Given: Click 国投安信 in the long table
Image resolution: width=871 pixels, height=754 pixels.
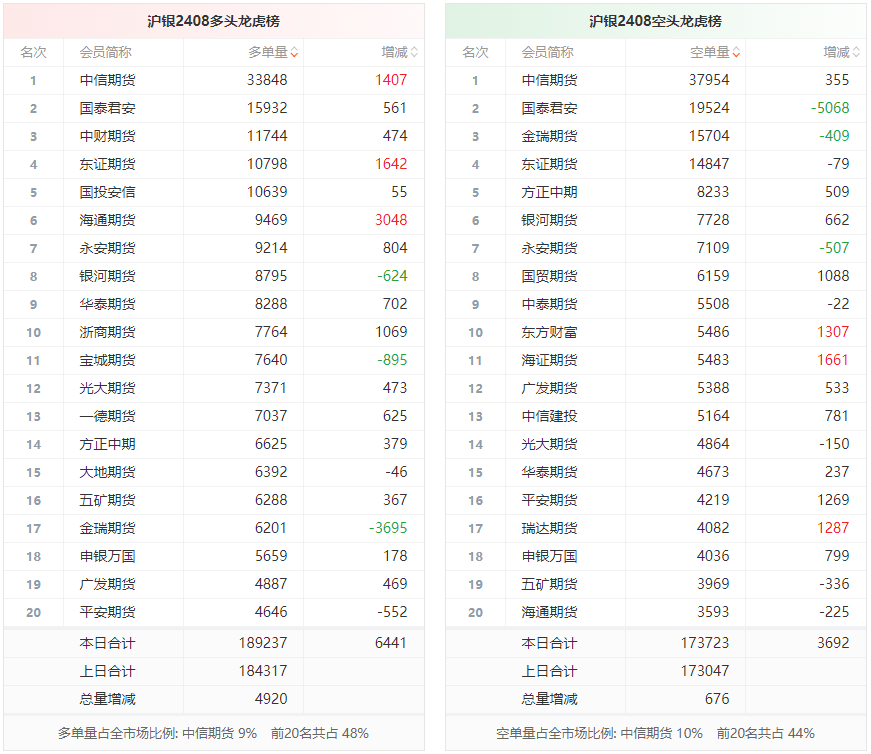Looking at the screenshot, I should 107,192.
